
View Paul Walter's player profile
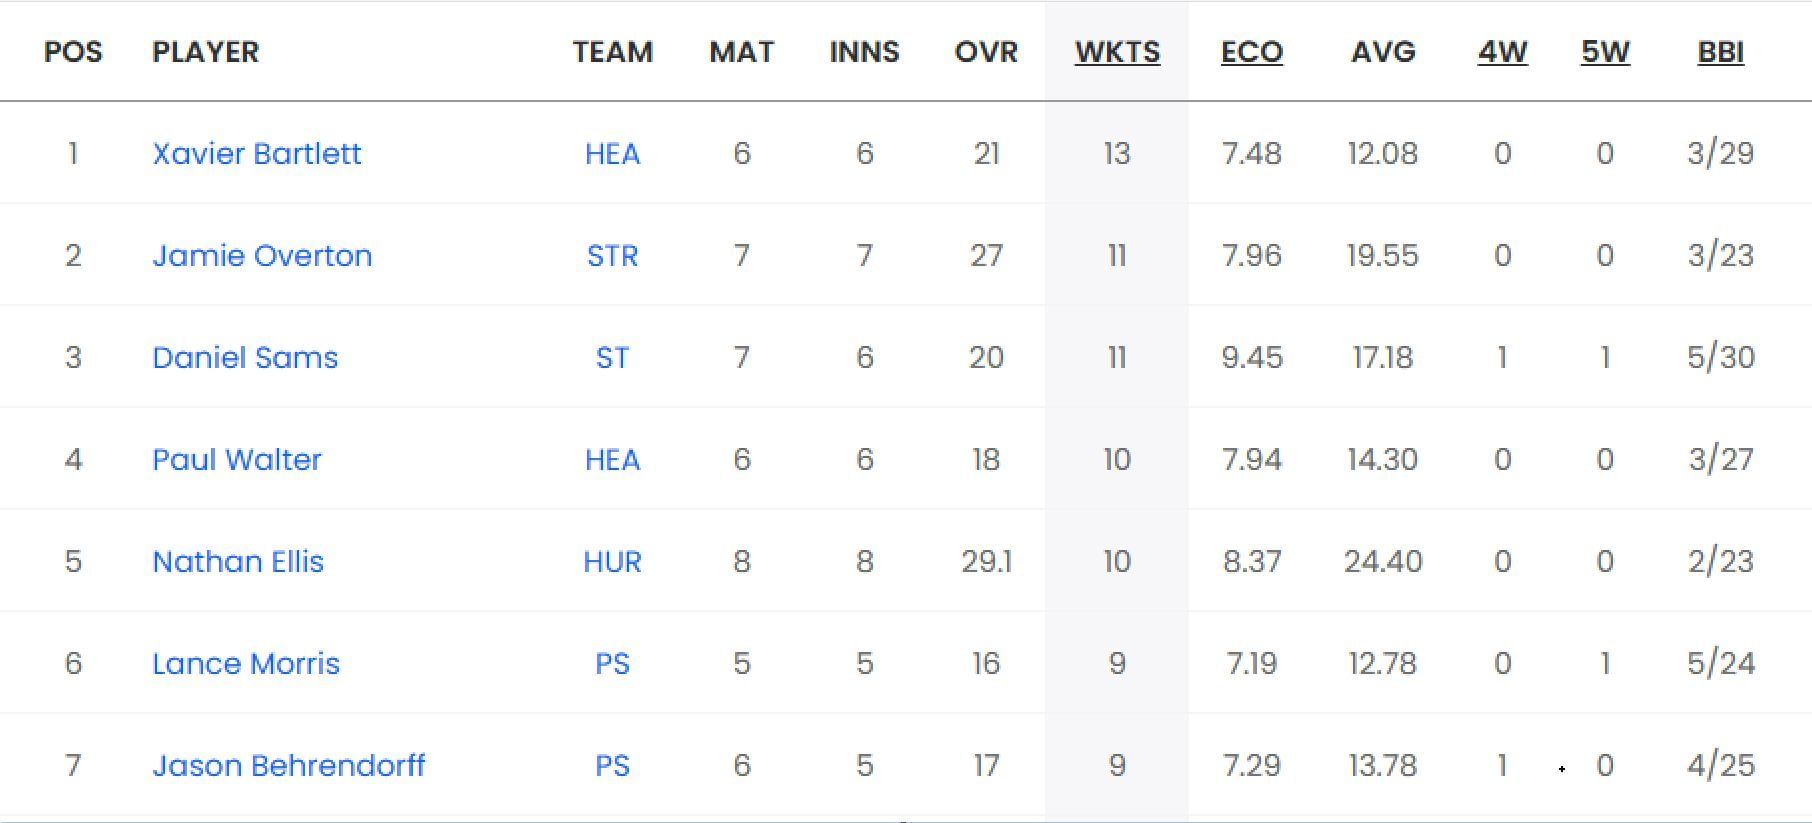(x=237, y=459)
